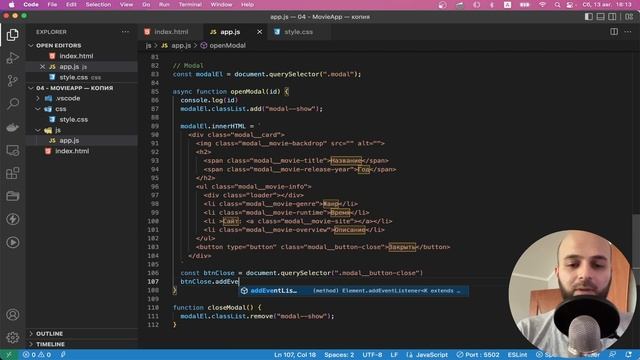Open the Manage gear icon
Image resolution: width=640 pixels, height=360 pixels.
click(13, 338)
